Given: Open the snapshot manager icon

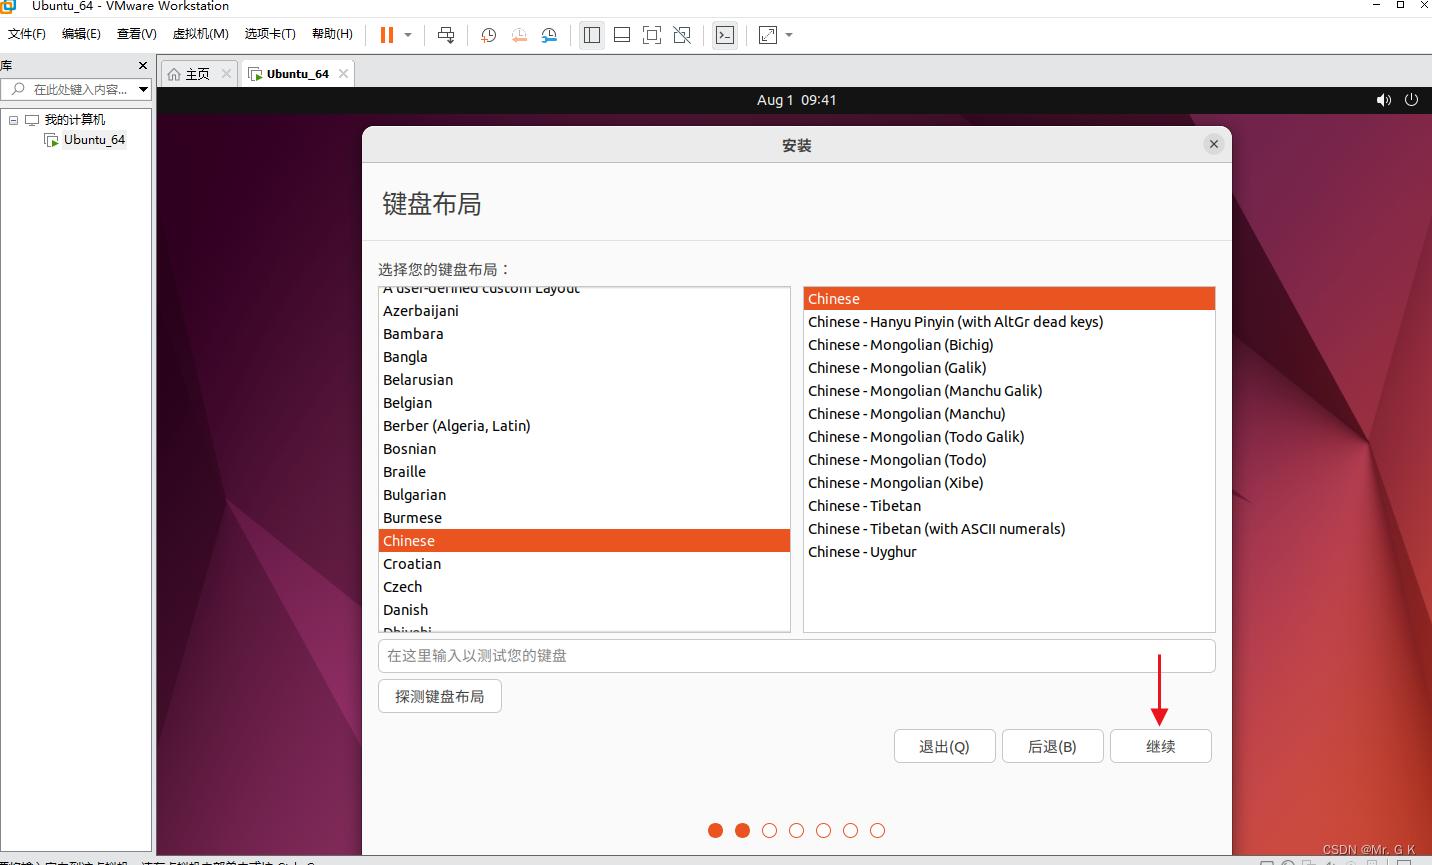Looking at the screenshot, I should [549, 35].
